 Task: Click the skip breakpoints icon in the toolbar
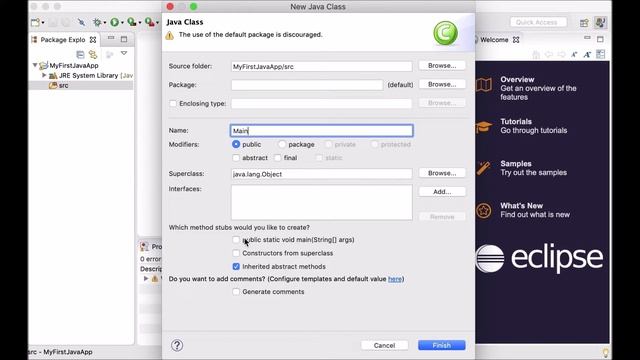81,22
